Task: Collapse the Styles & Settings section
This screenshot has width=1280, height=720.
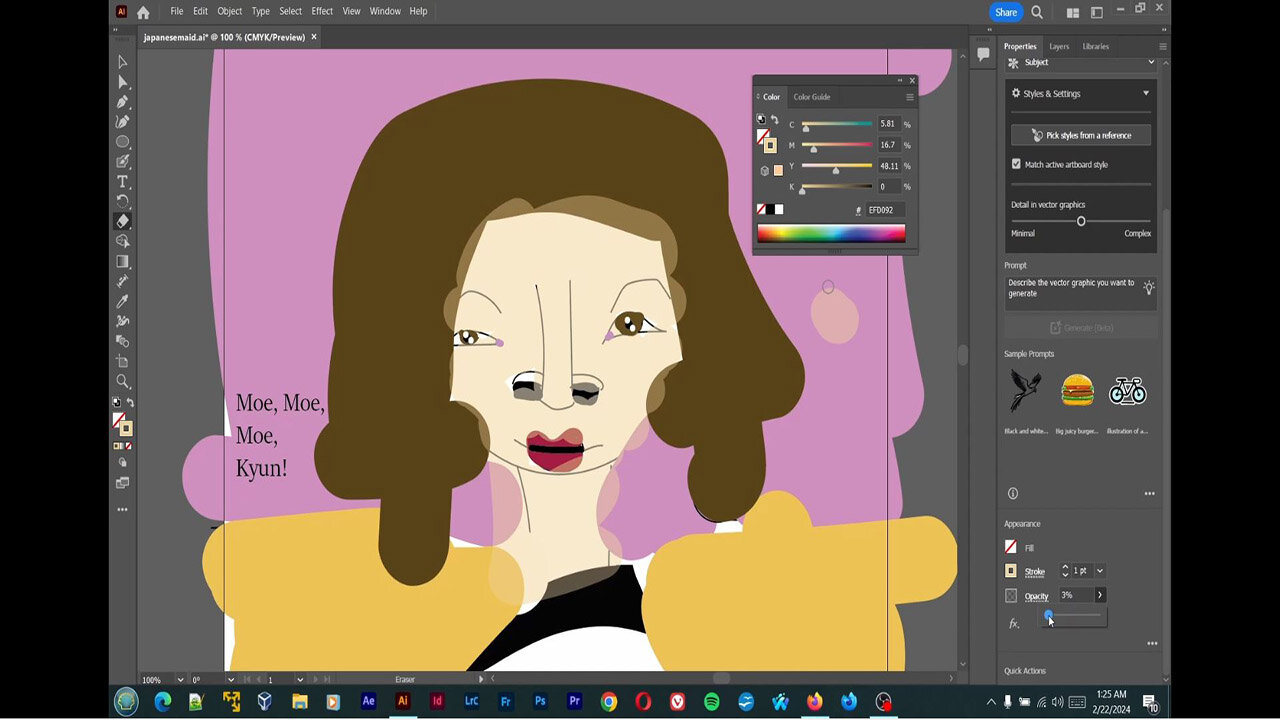Action: click(1146, 93)
